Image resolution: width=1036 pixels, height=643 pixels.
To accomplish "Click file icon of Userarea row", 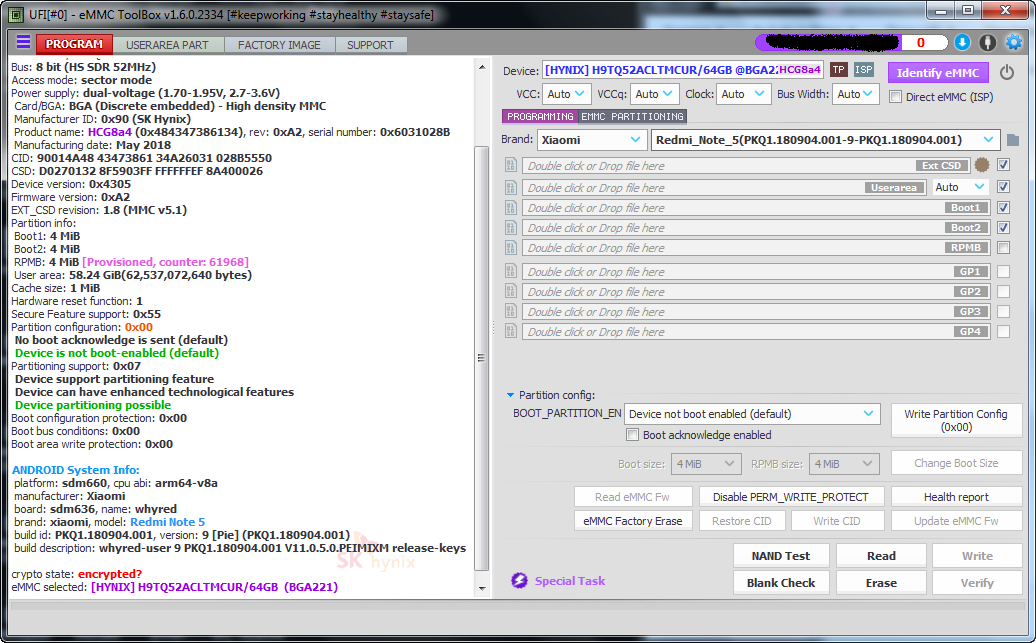I will tap(511, 188).
